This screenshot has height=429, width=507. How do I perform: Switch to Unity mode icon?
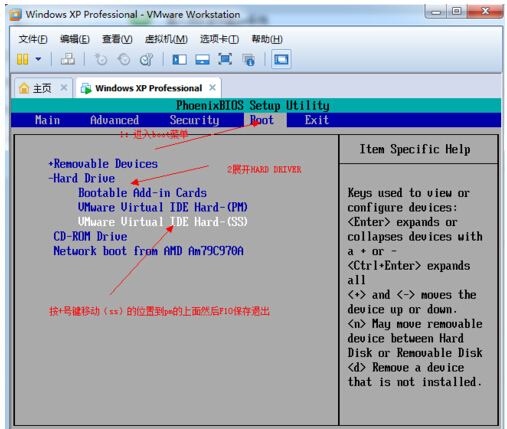click(249, 60)
